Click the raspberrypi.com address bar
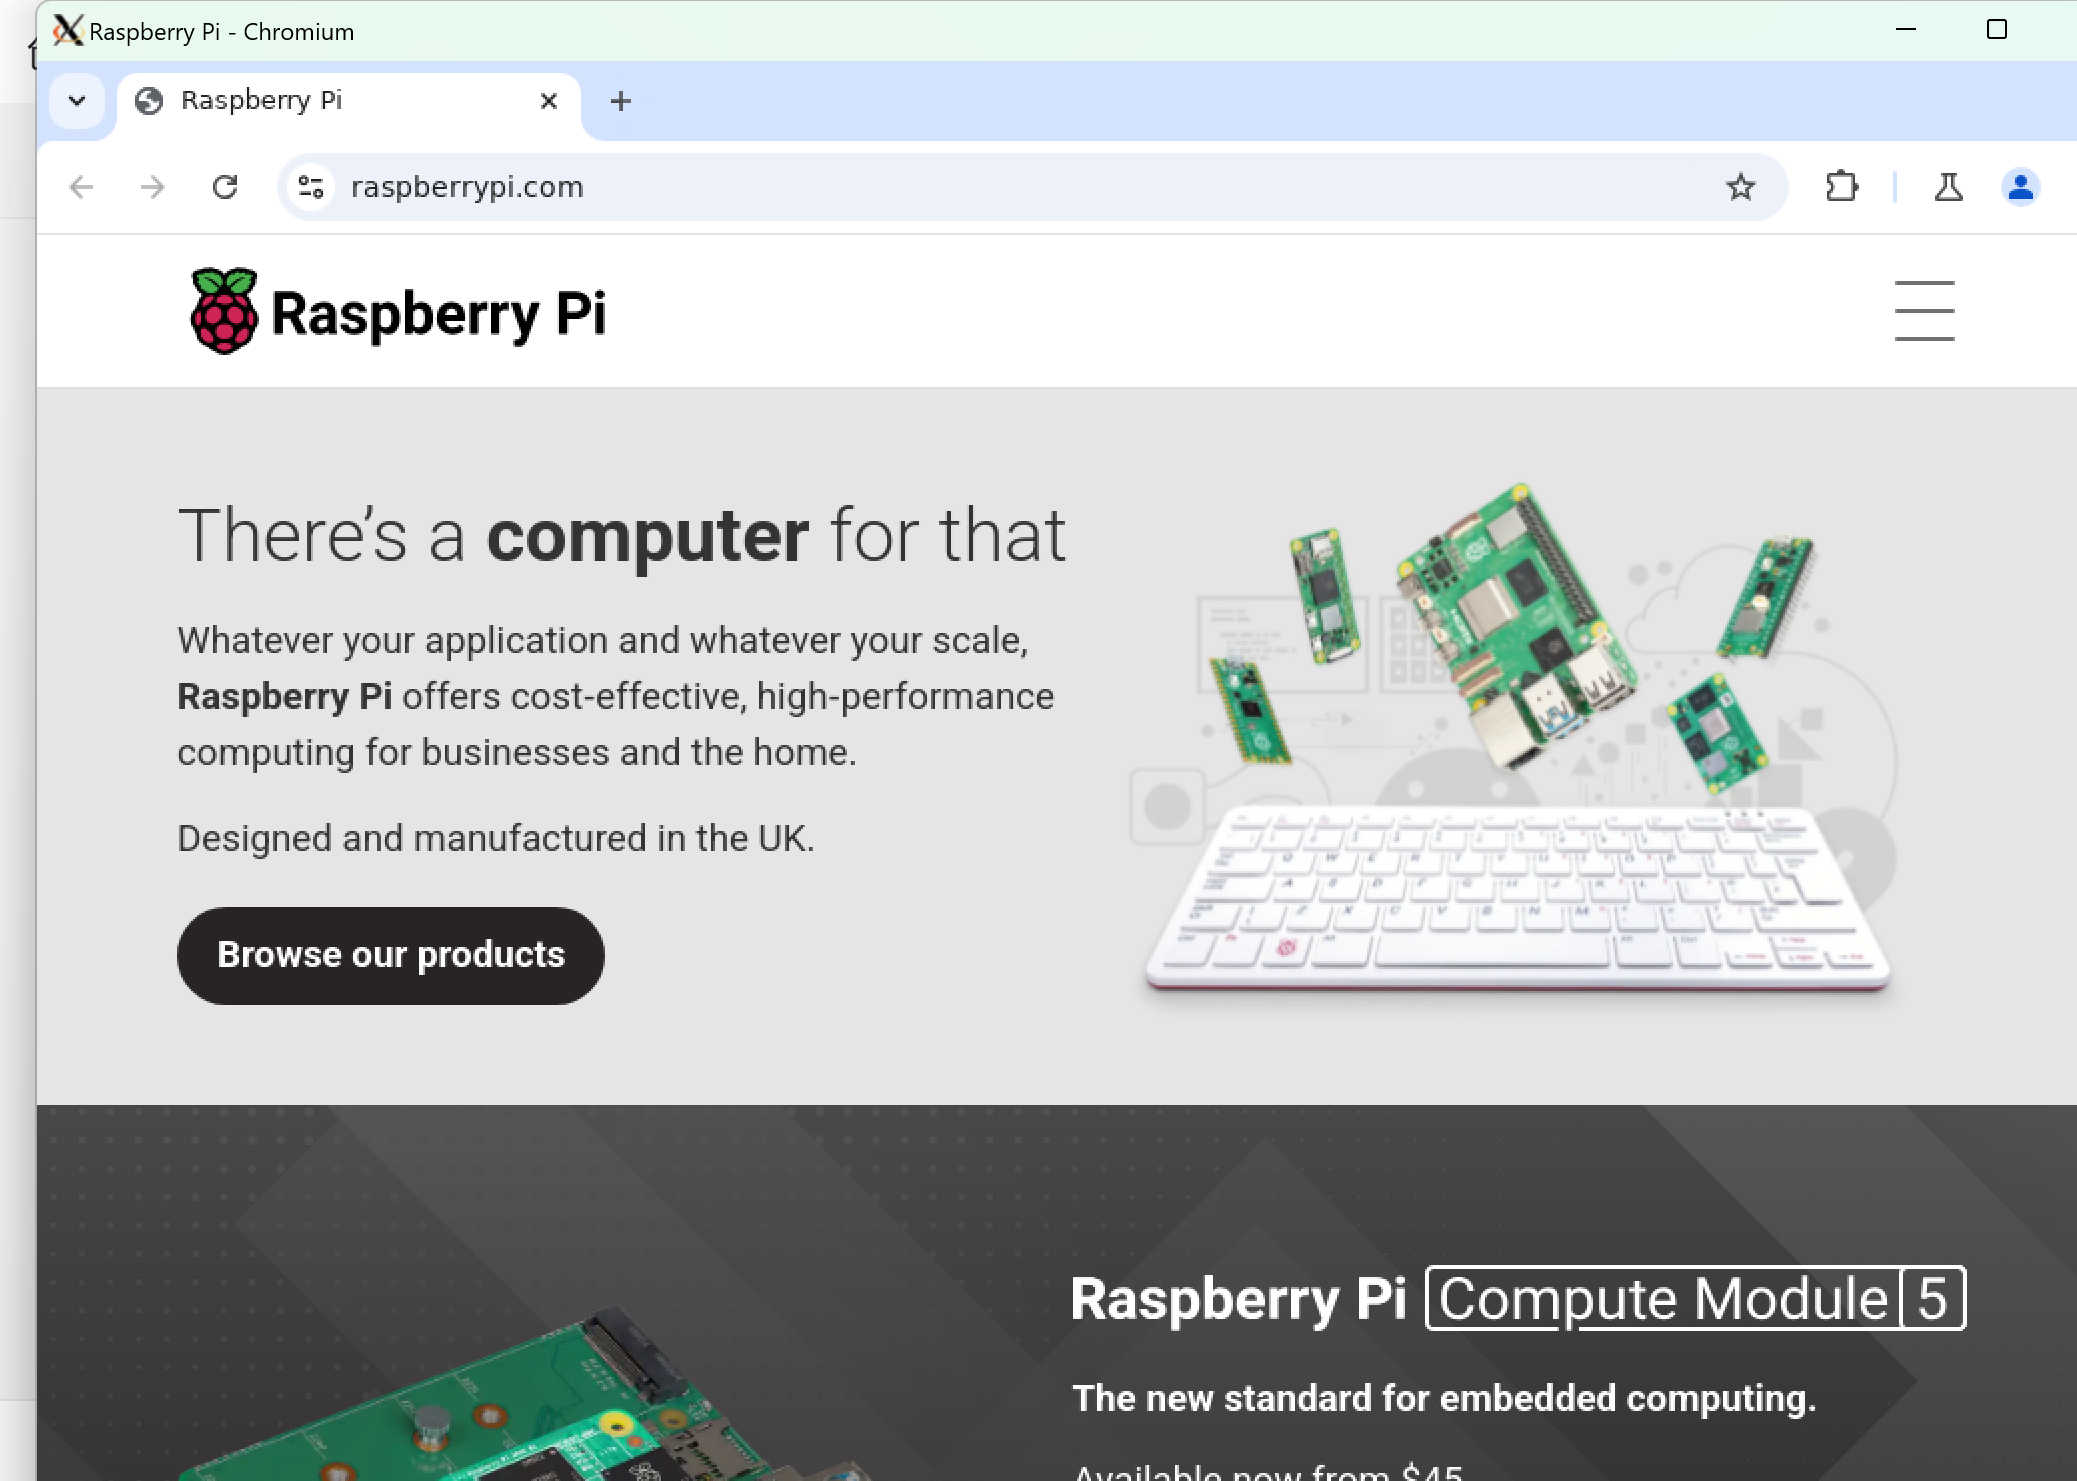This screenshot has height=1481, width=2077. coord(1030,187)
